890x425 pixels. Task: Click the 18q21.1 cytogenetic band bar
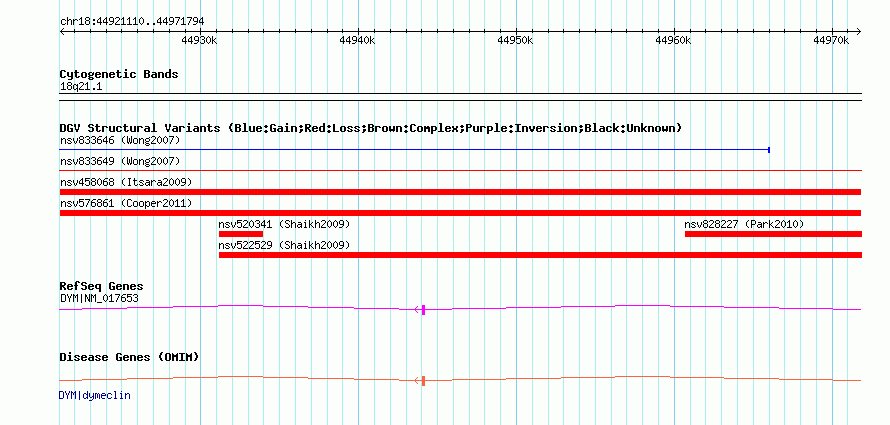(460, 97)
